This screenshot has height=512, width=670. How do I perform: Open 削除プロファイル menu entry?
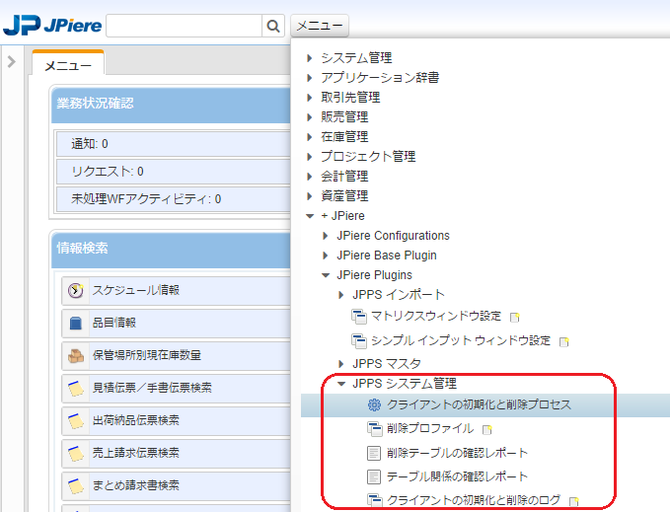(430, 428)
